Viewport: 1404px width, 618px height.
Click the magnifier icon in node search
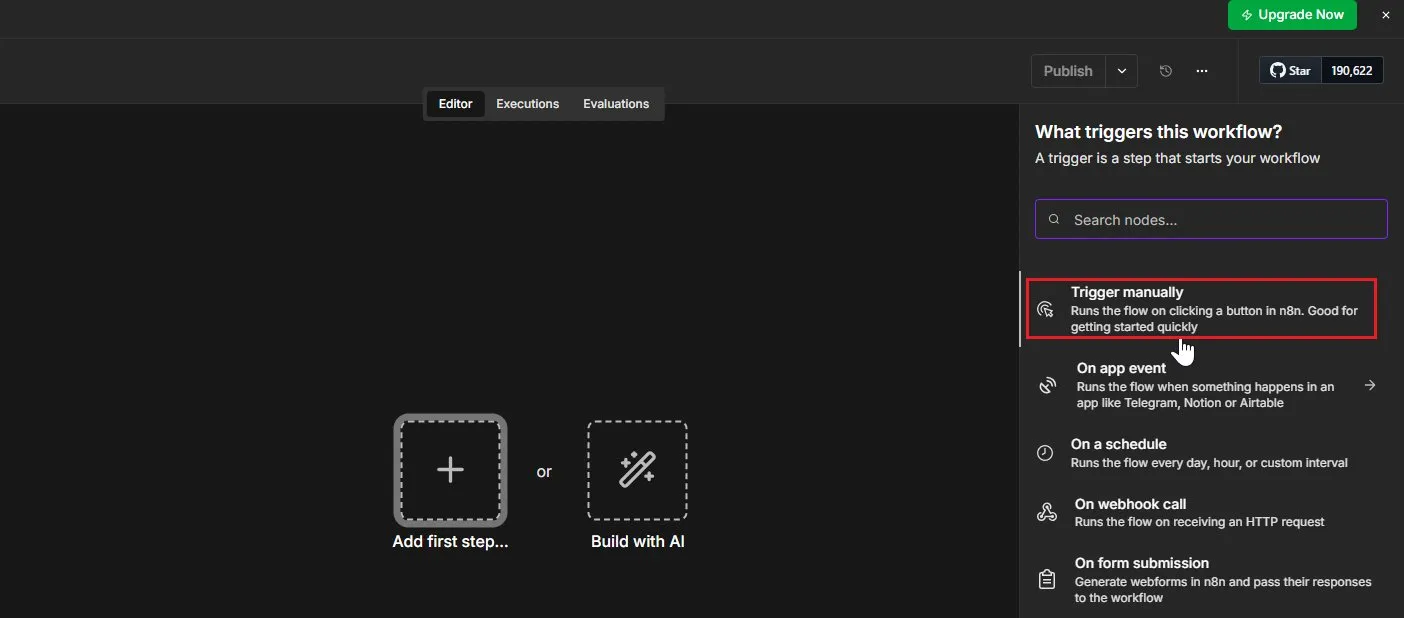click(1053, 219)
